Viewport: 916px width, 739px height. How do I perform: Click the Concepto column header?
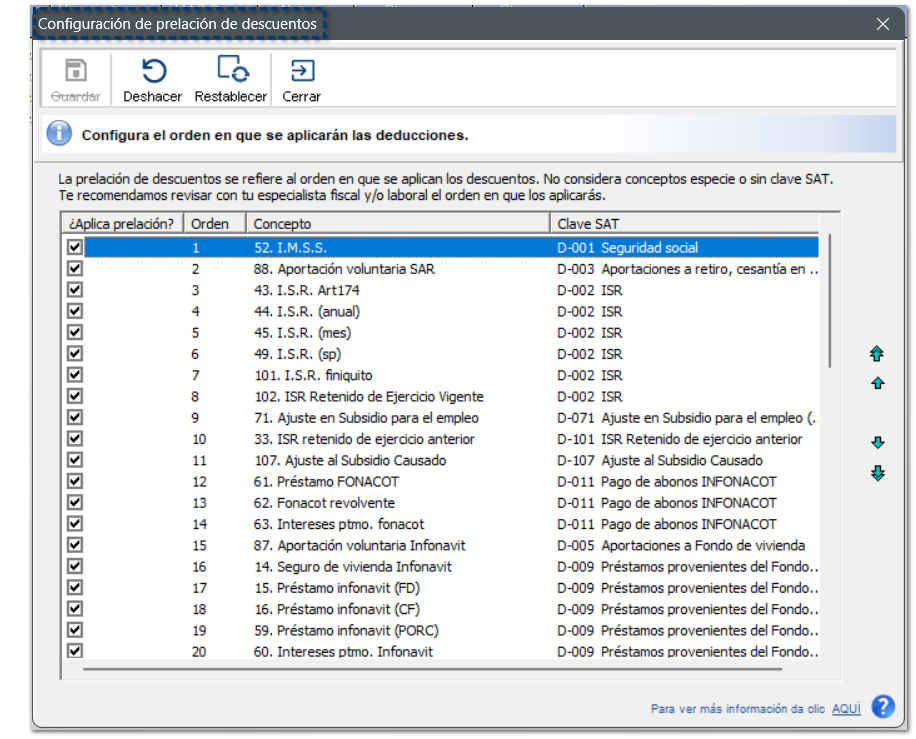pyautogui.click(x=397, y=224)
